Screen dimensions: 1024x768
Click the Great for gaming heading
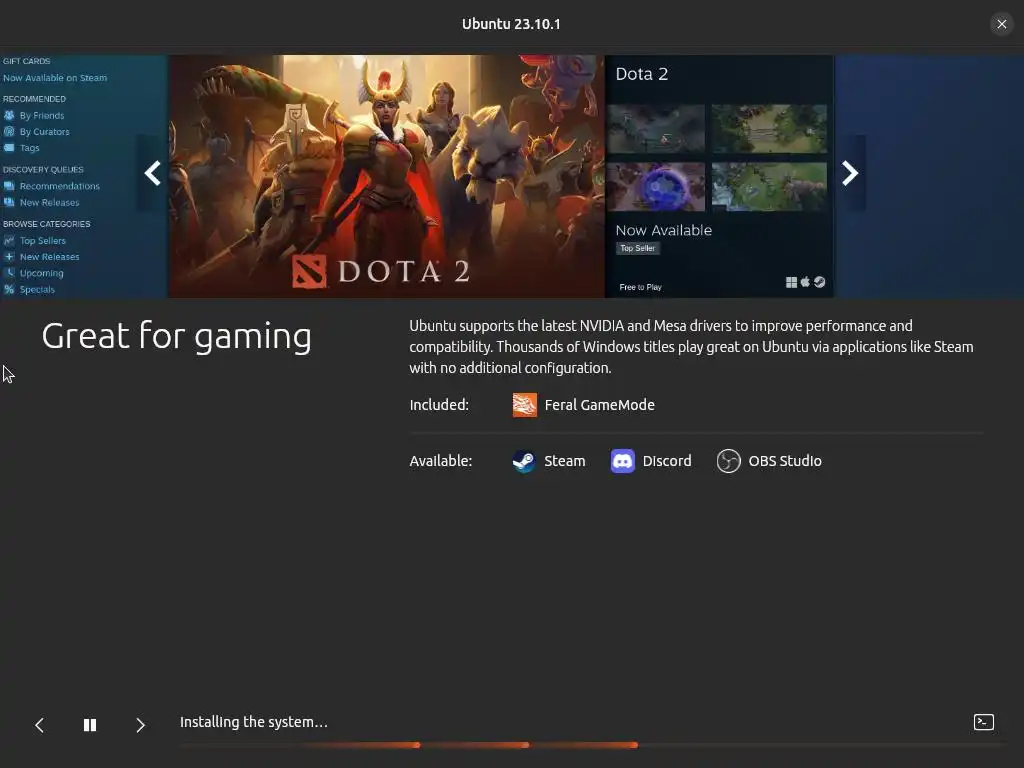click(x=177, y=337)
